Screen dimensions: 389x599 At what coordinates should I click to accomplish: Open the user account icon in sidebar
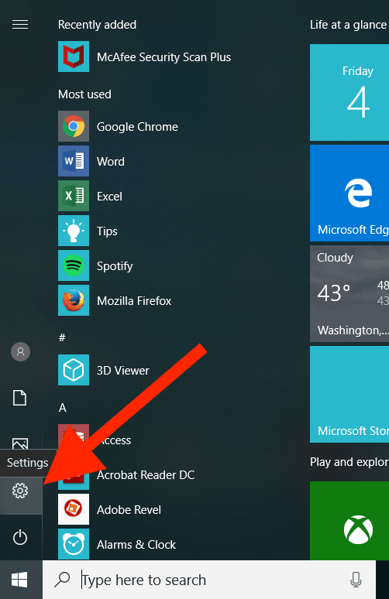20,351
